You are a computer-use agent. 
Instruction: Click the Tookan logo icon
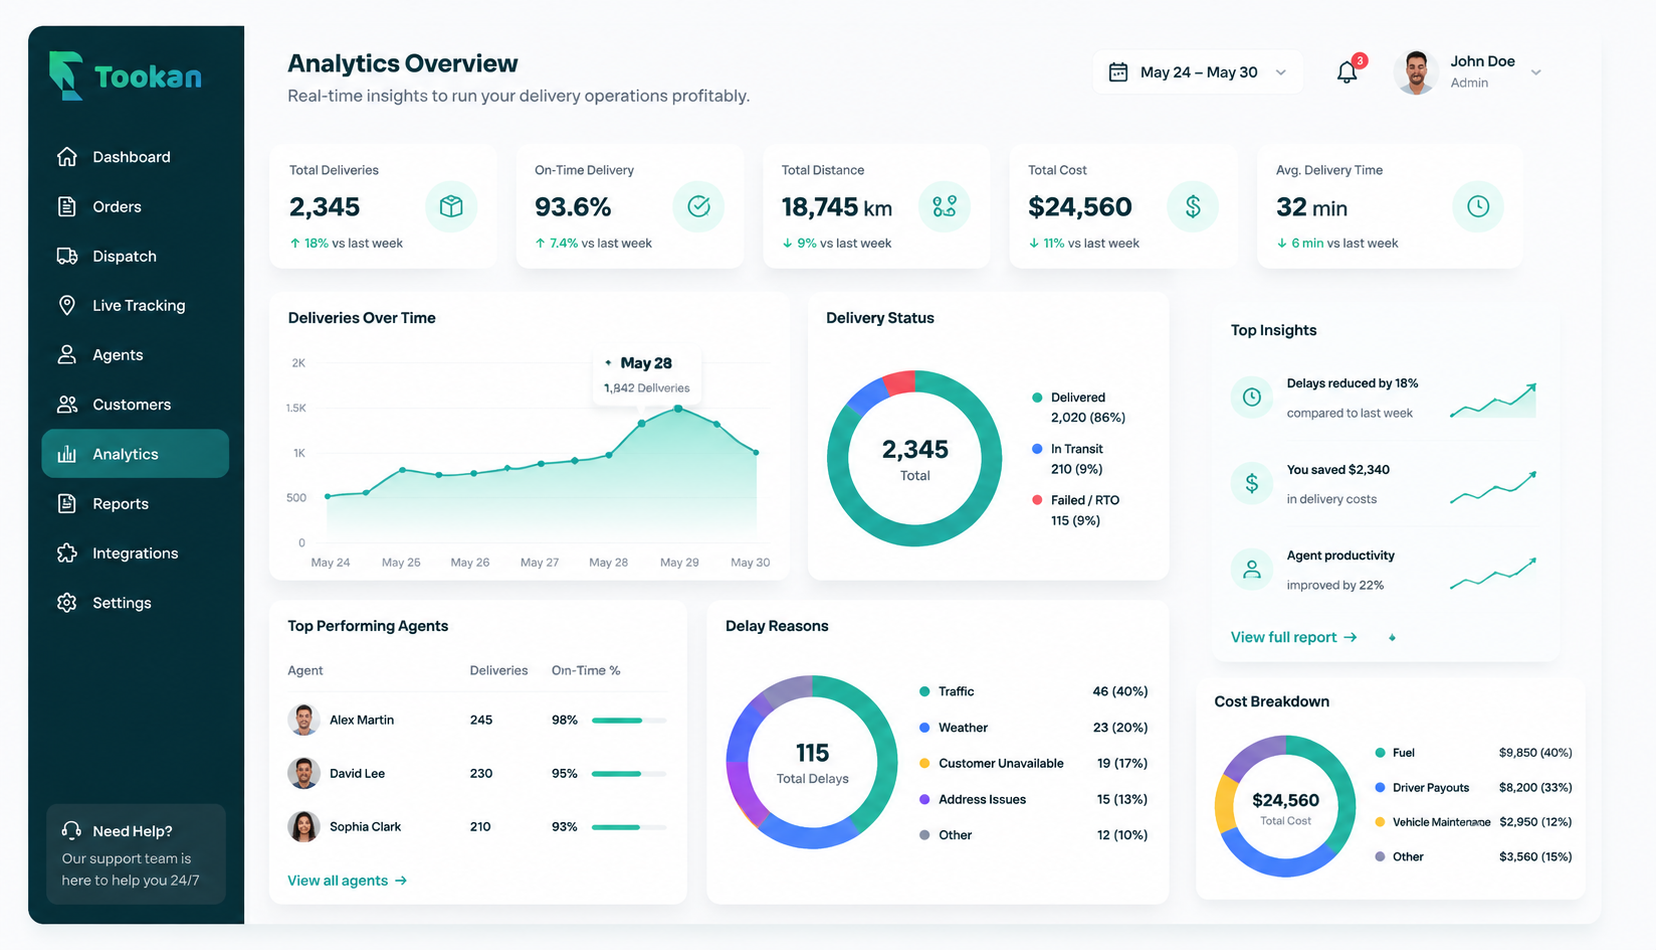click(66, 76)
